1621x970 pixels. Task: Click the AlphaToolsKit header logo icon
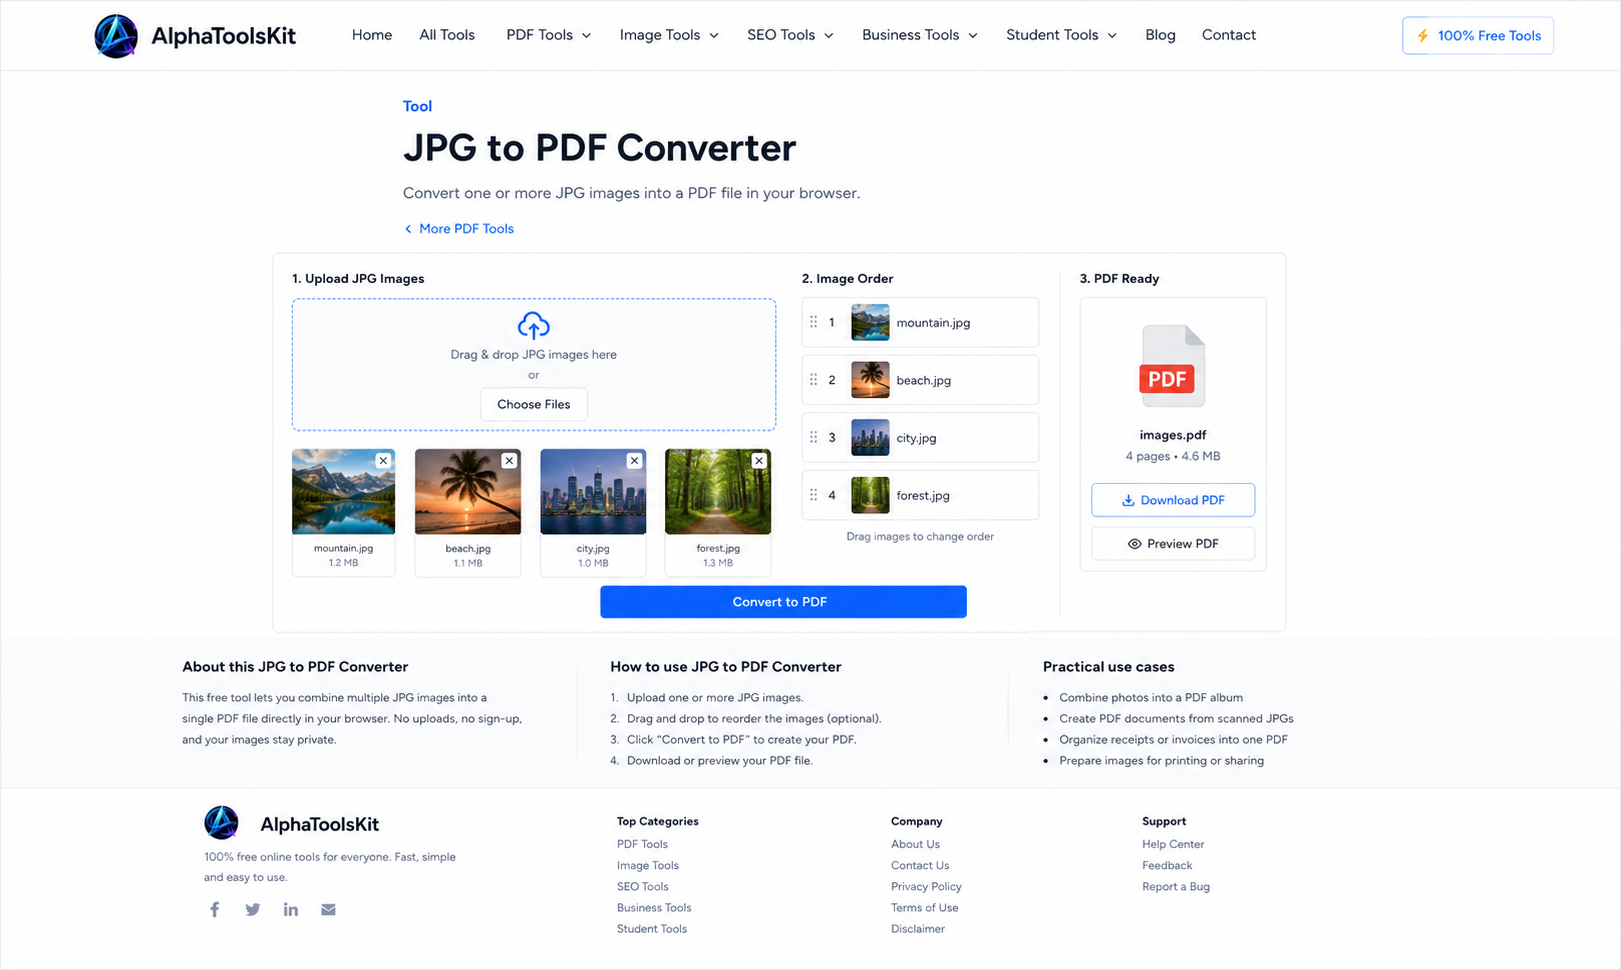pos(116,36)
